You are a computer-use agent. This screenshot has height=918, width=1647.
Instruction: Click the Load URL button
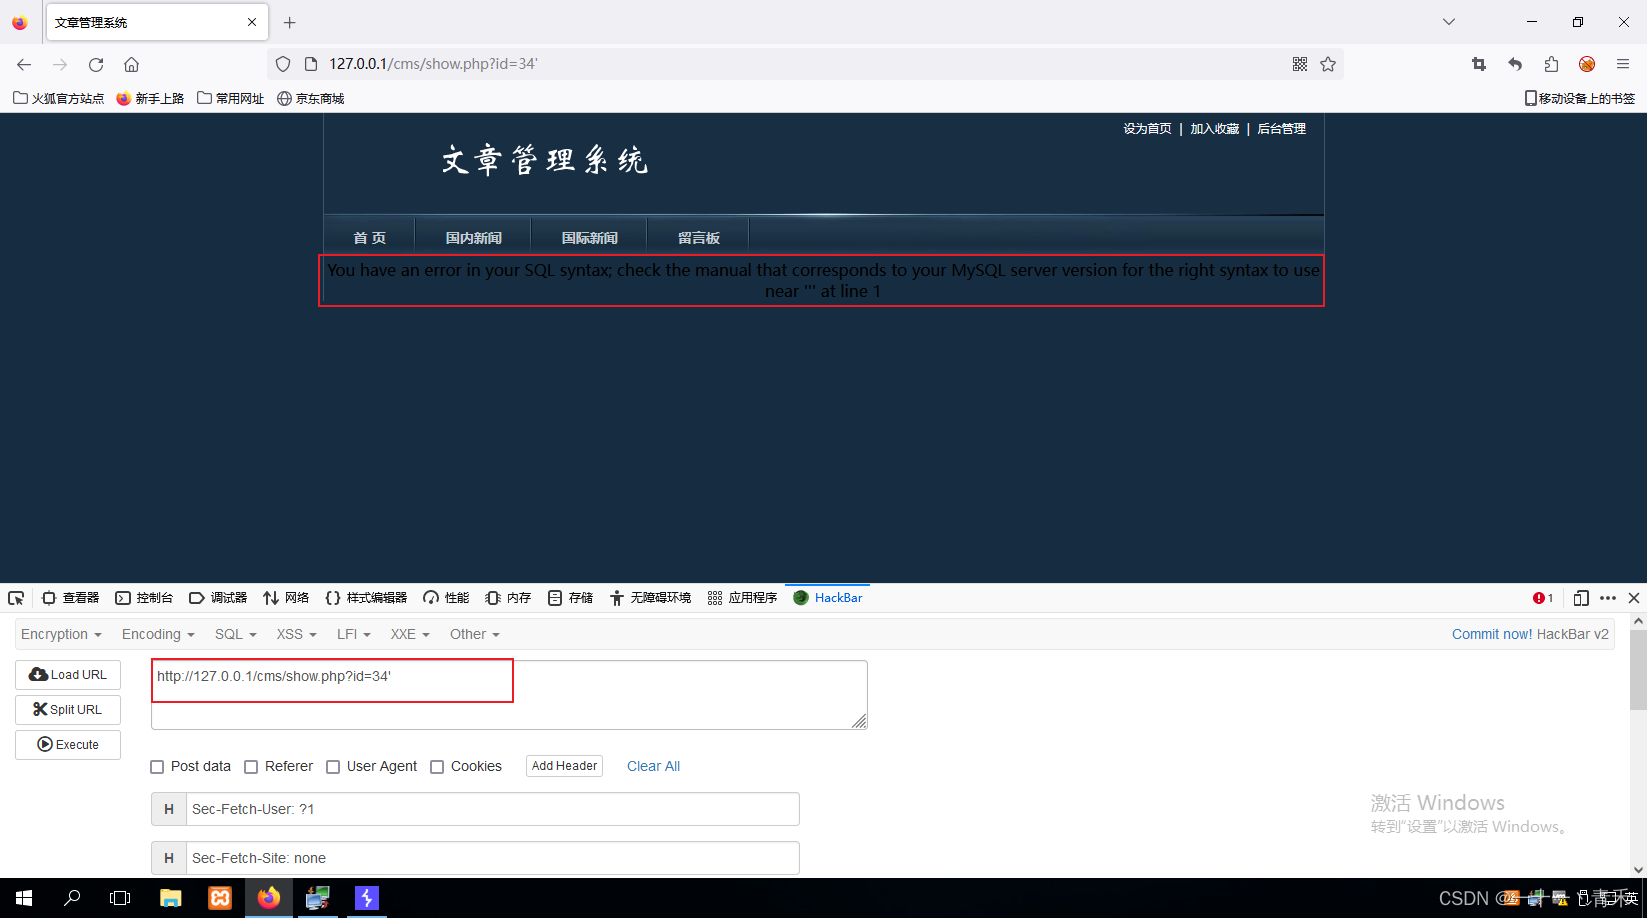coord(68,675)
